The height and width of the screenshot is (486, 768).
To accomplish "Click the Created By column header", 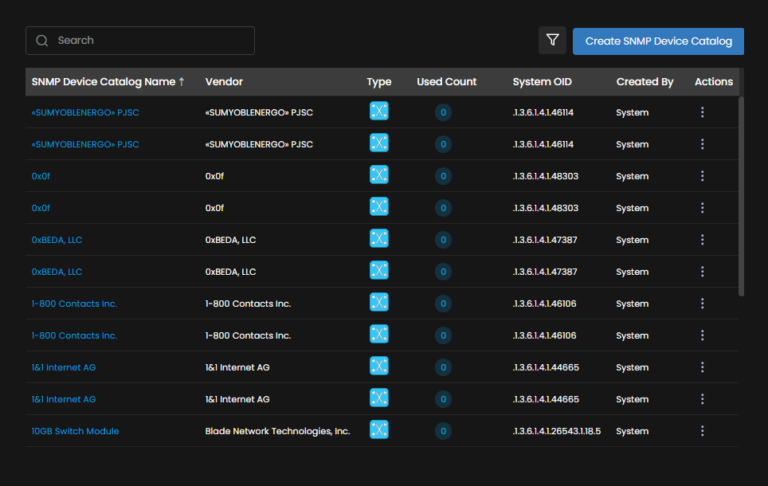I will pos(645,82).
